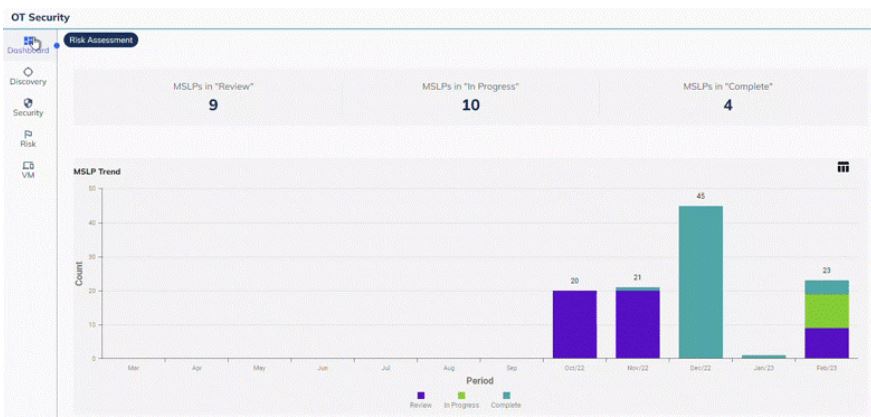The width and height of the screenshot is (871, 417).
Task: Open the Security shield section
Action: click(28, 107)
